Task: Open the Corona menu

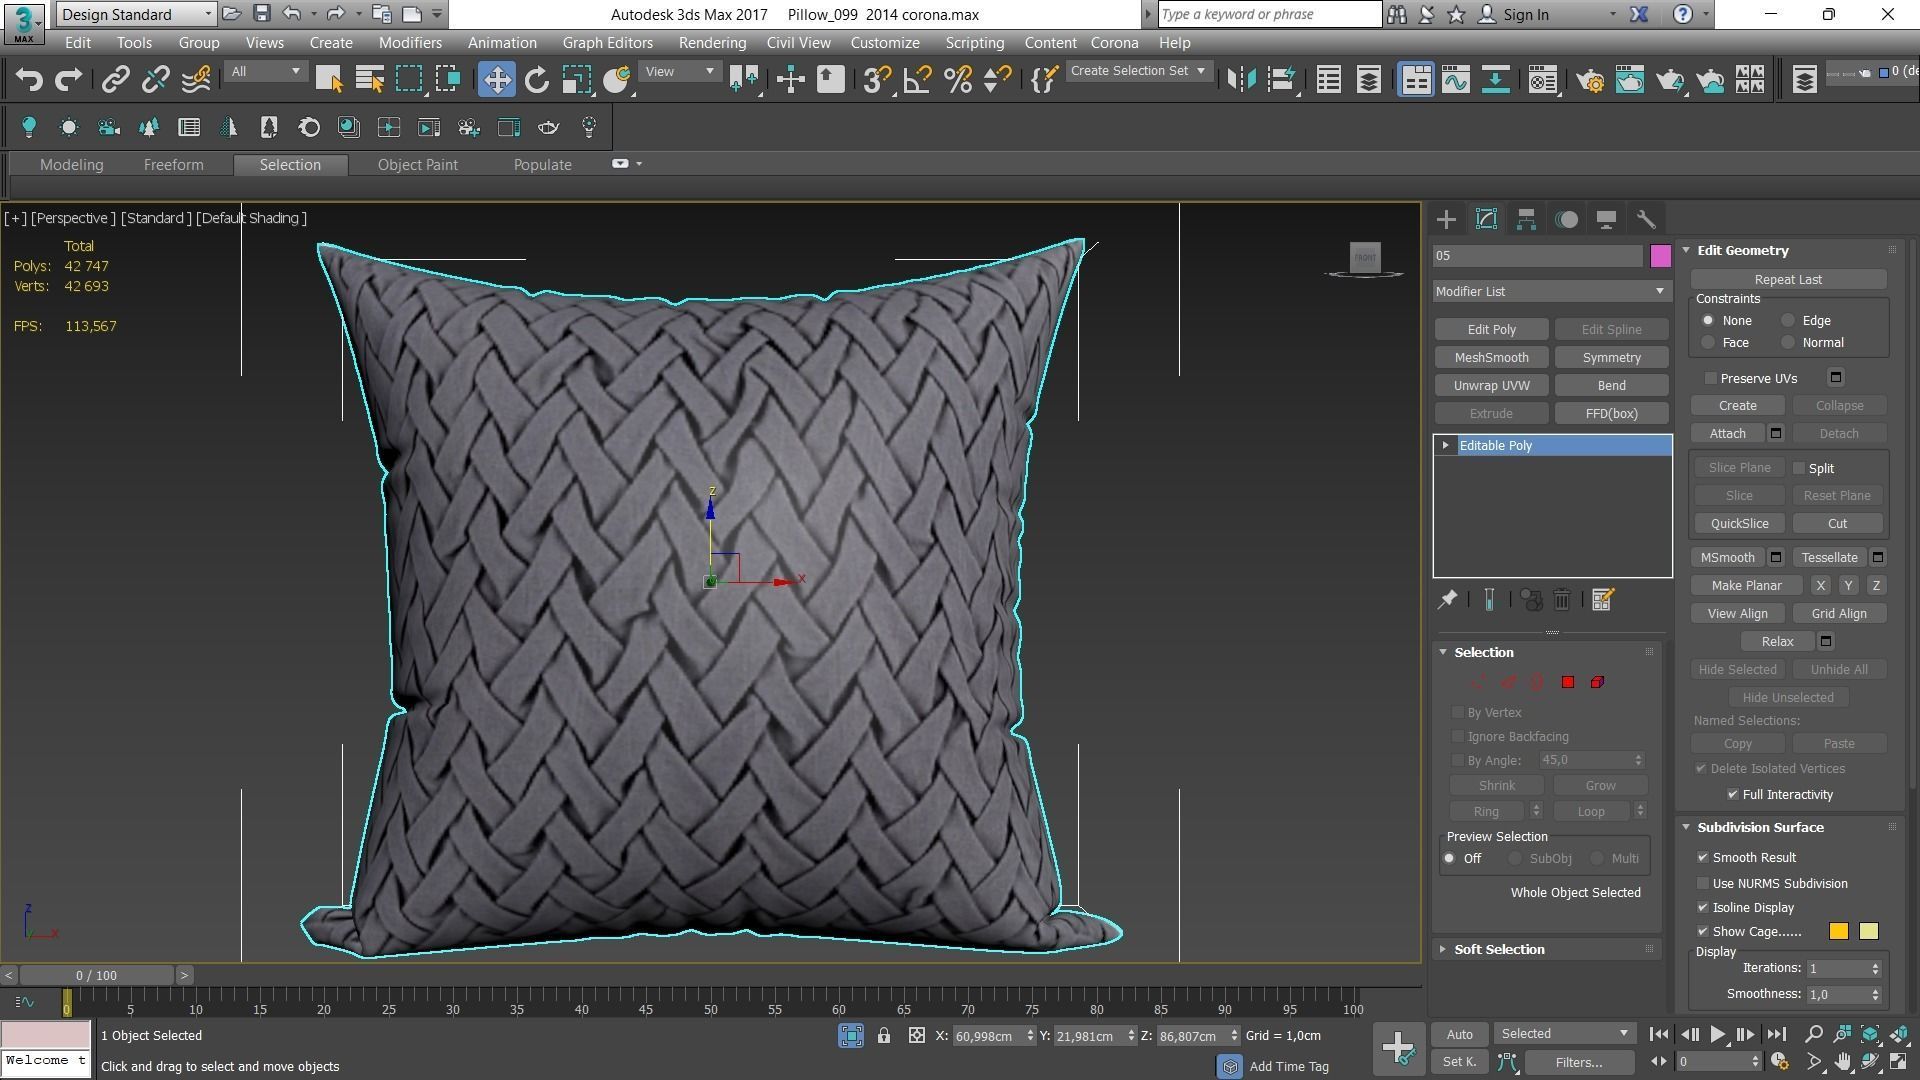Action: coord(1114,43)
